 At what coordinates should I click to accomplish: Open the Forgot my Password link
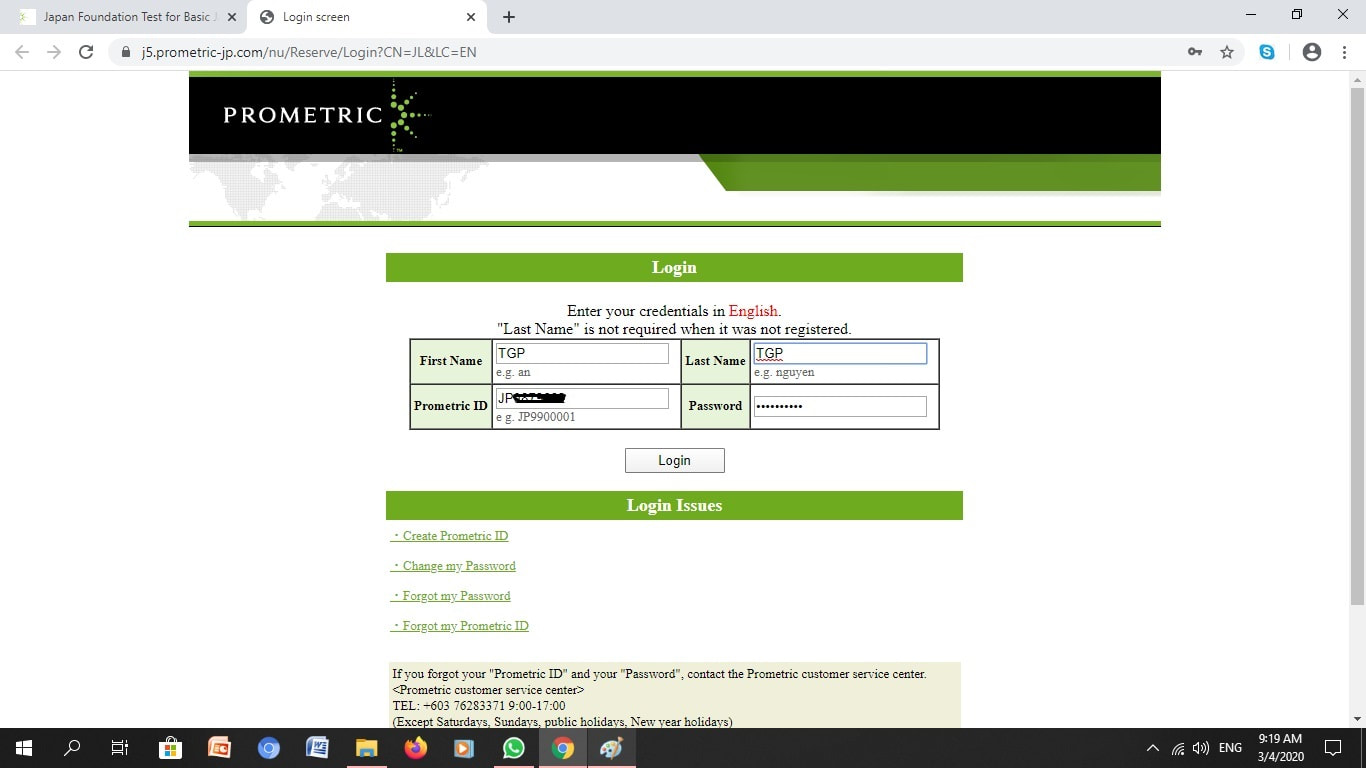pyautogui.click(x=451, y=596)
